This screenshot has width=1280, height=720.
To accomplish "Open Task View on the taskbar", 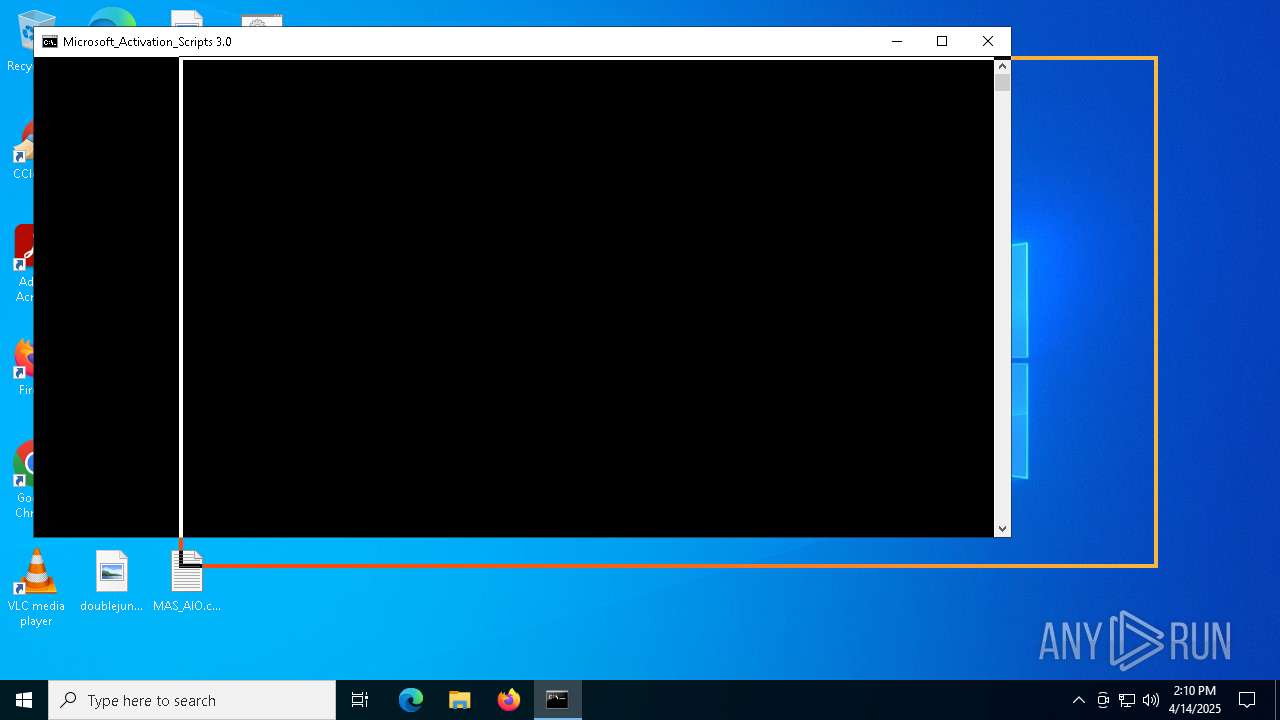I will coord(360,700).
